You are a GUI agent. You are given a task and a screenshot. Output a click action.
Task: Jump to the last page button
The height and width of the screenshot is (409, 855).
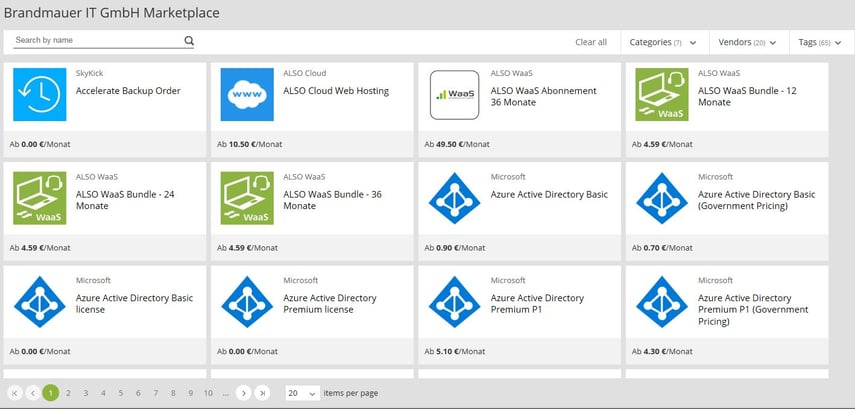pyautogui.click(x=262, y=393)
